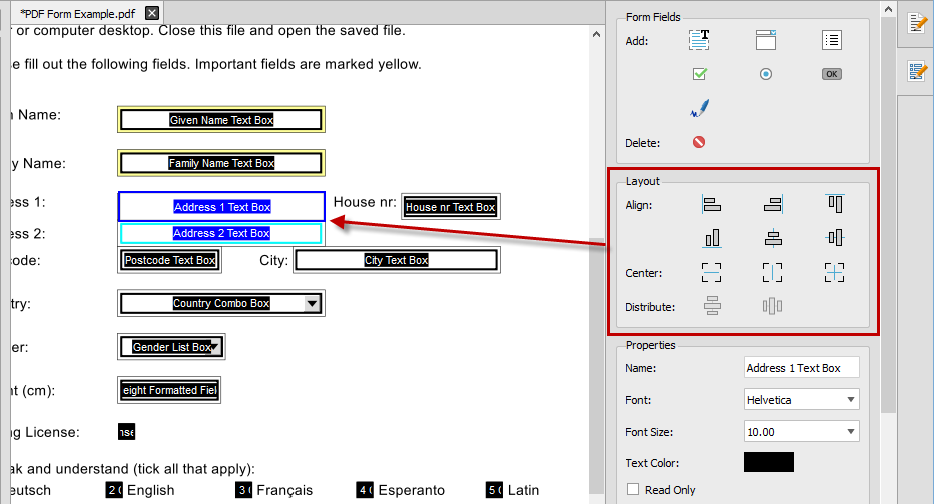This screenshot has width=934, height=504.
Task: Distribute selected fields horizontally
Action: click(x=773, y=306)
